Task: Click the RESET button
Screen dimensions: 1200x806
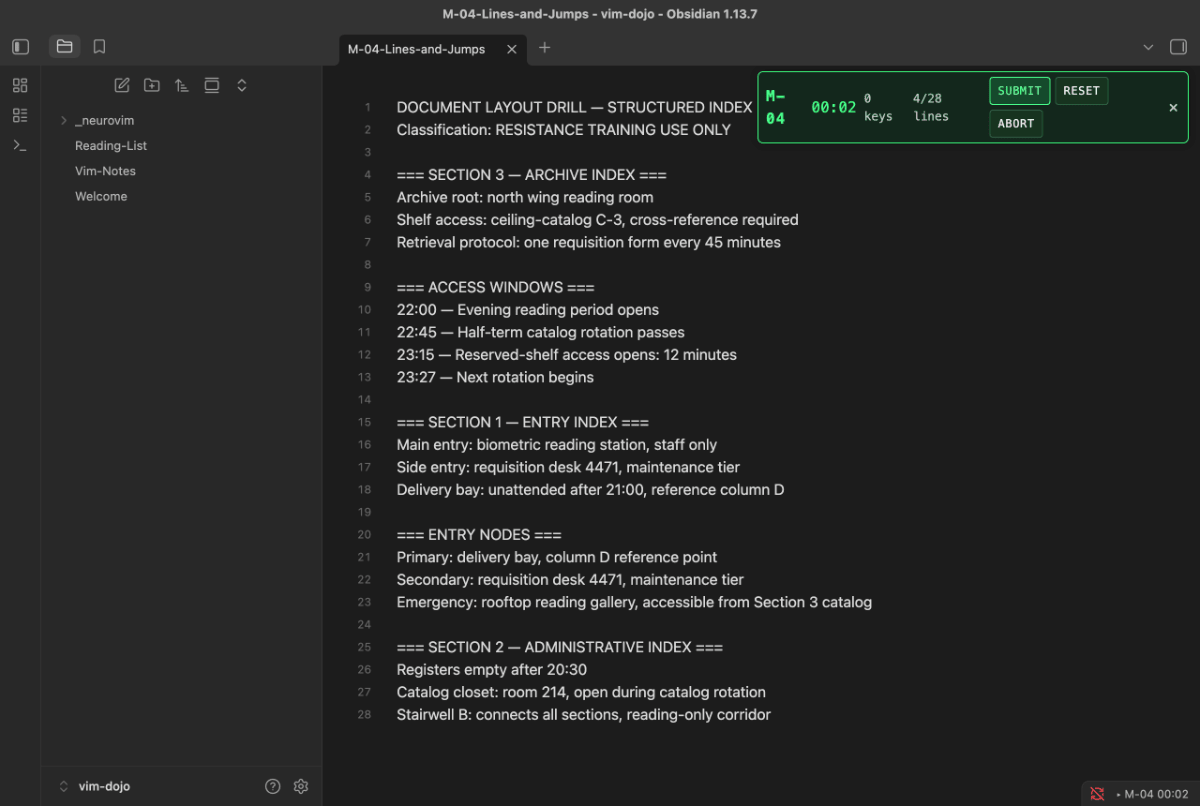Action: coord(1081,91)
